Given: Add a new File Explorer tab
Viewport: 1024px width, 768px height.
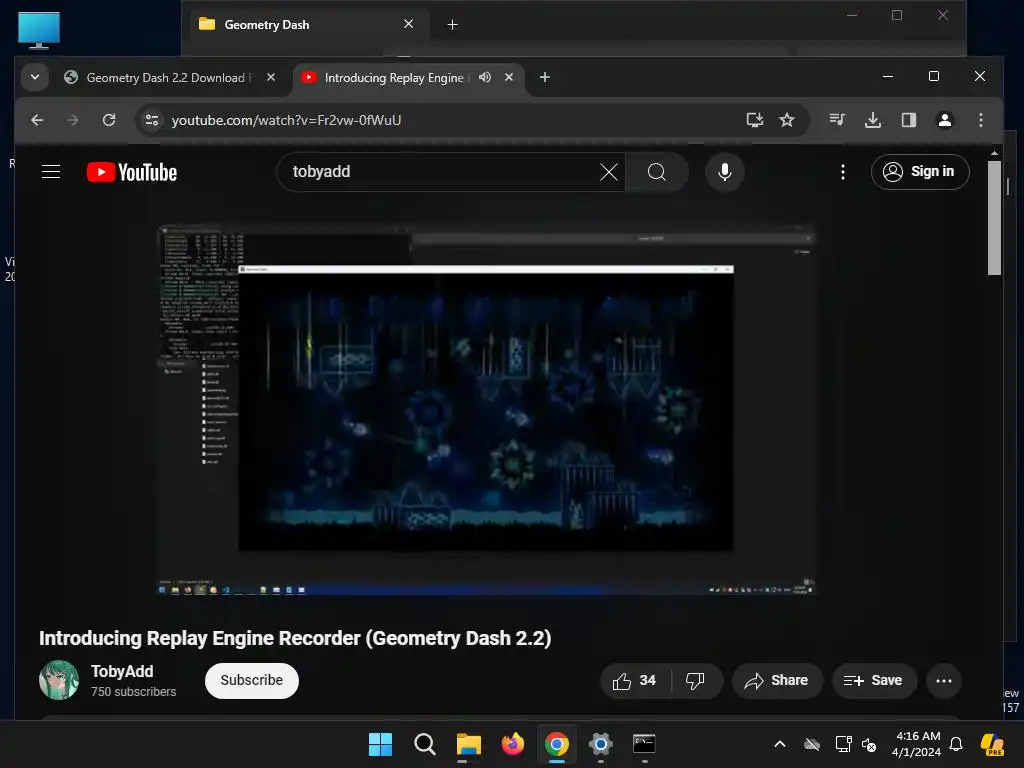Looking at the screenshot, I should pyautogui.click(x=453, y=25).
